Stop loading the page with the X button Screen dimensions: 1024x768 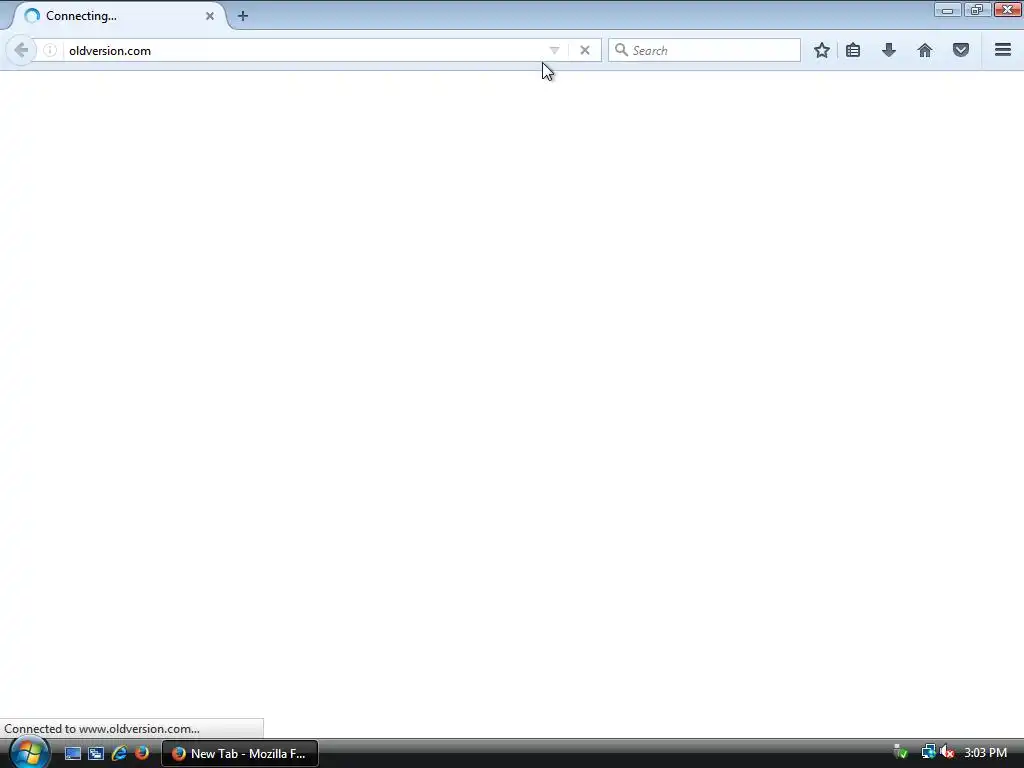pyautogui.click(x=584, y=50)
